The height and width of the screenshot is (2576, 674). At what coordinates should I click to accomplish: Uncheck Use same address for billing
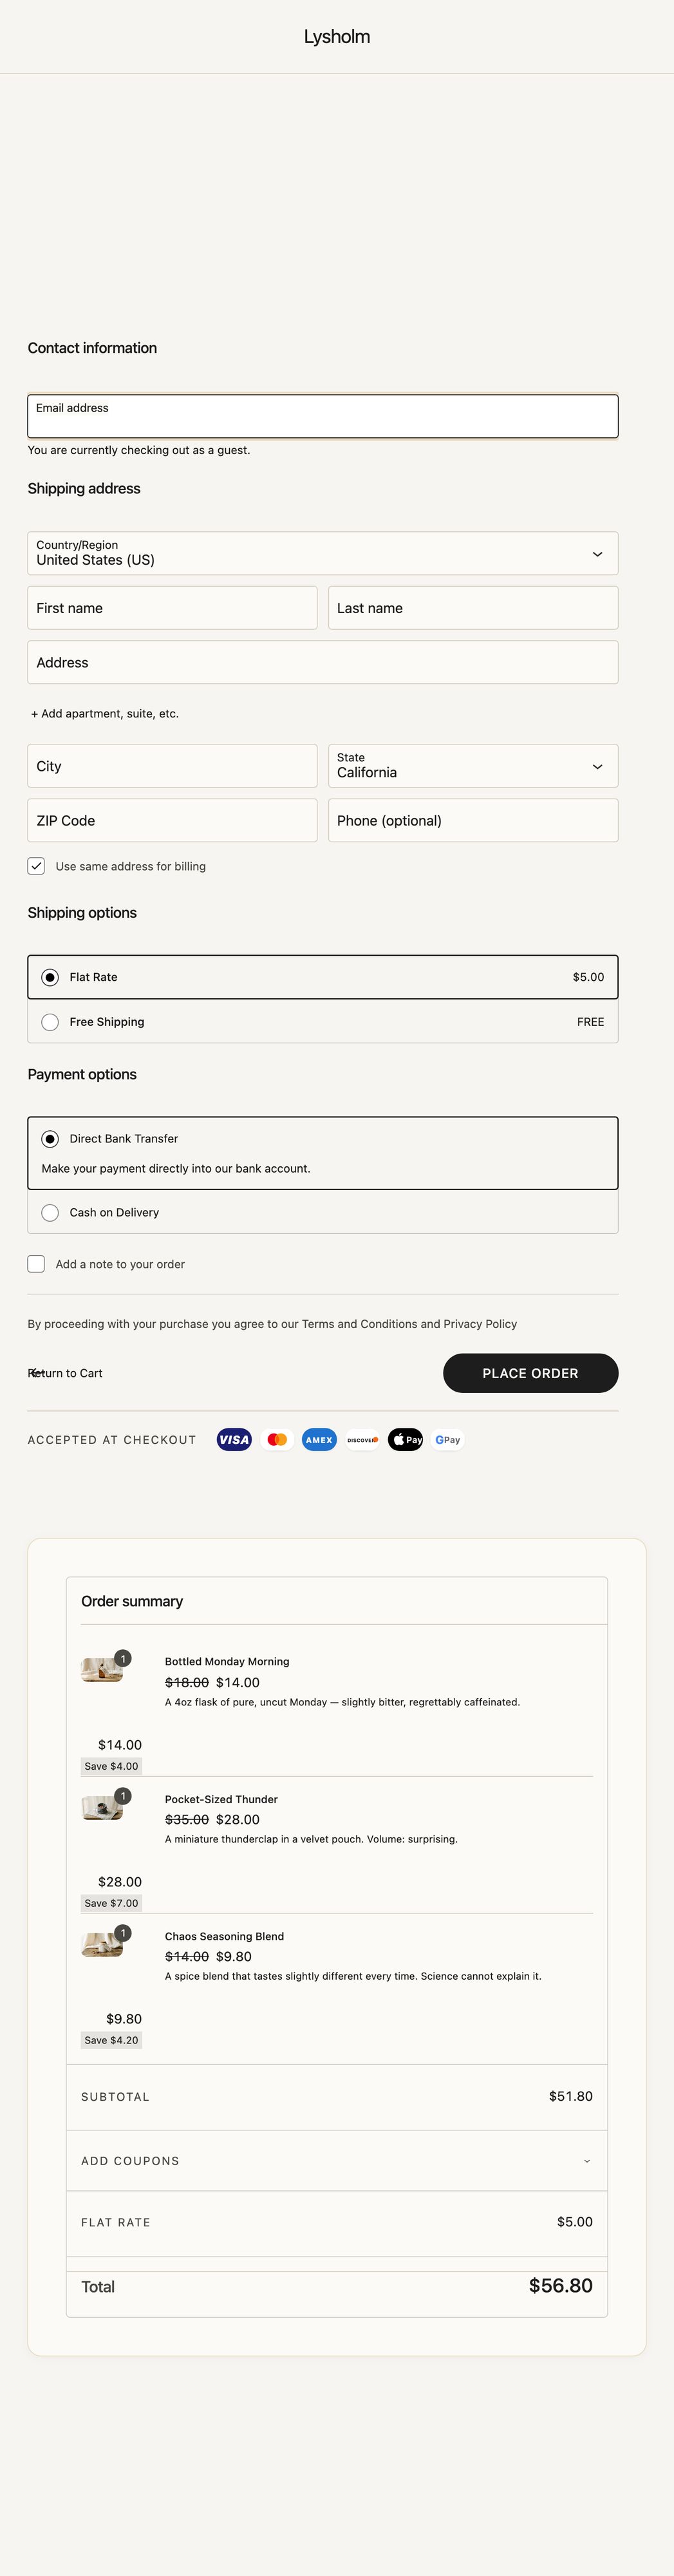[37, 866]
